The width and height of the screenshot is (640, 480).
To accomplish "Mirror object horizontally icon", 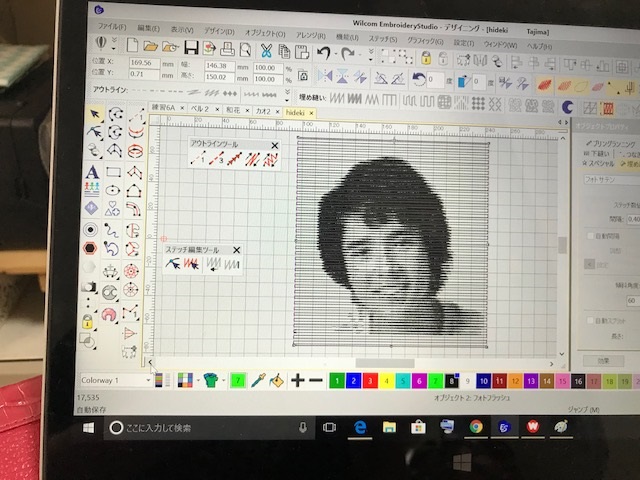I will tap(325, 76).
